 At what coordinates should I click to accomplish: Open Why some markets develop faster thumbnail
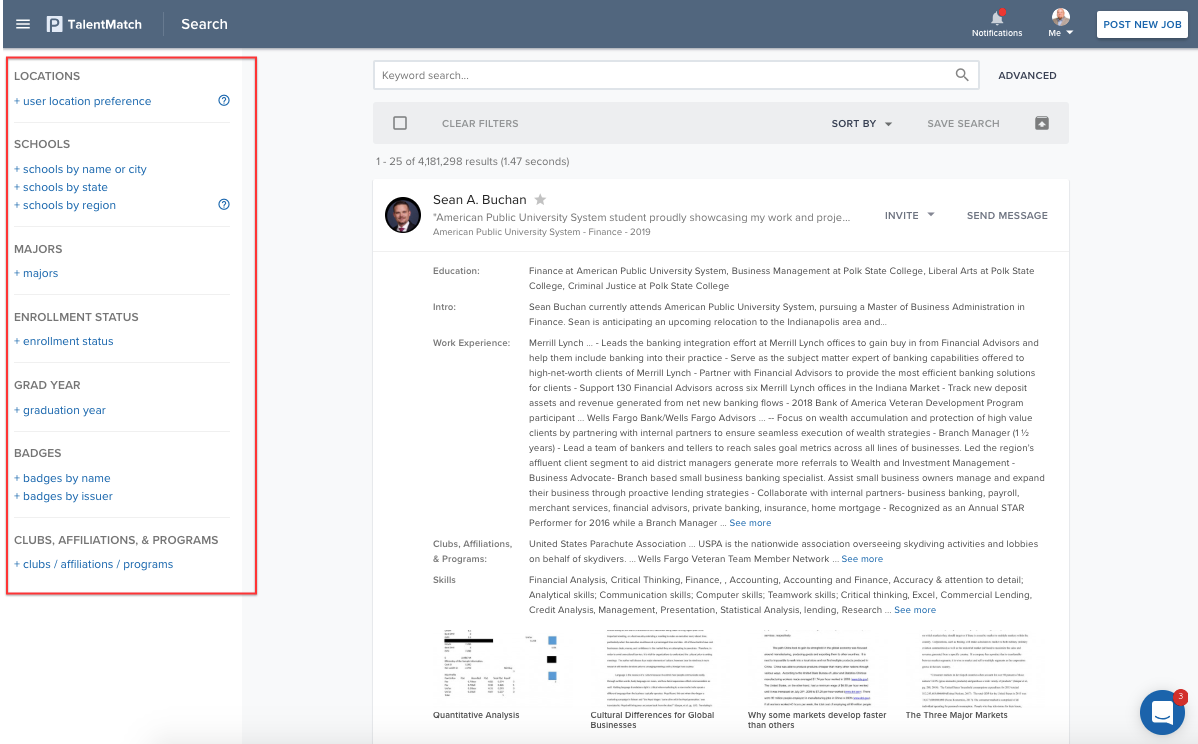click(x=817, y=670)
